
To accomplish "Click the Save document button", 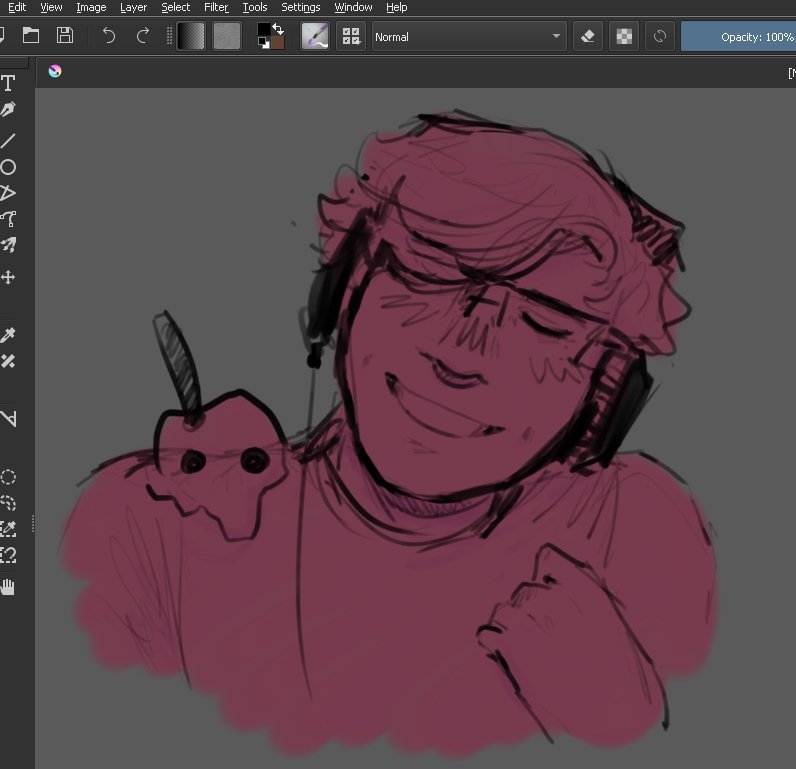I will (64, 35).
